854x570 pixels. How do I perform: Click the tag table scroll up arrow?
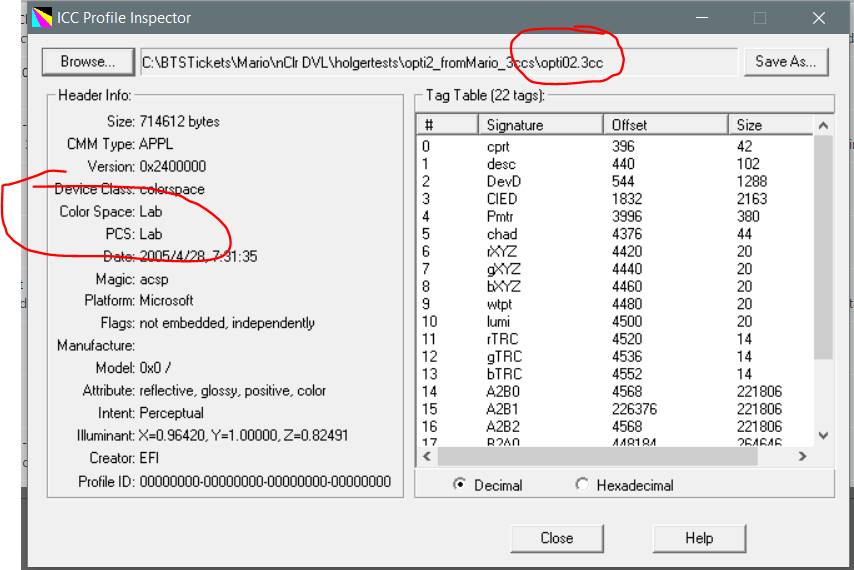[x=824, y=126]
